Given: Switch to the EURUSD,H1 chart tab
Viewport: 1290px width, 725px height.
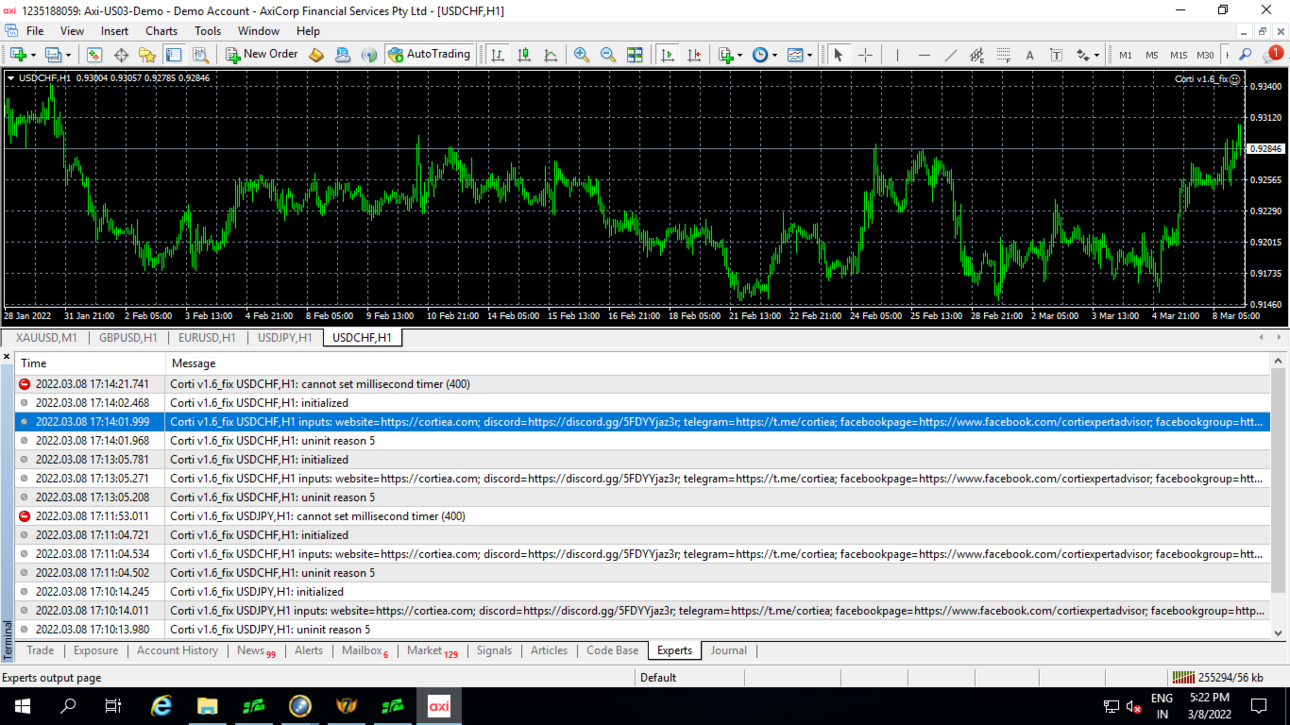Looking at the screenshot, I should pos(207,338).
